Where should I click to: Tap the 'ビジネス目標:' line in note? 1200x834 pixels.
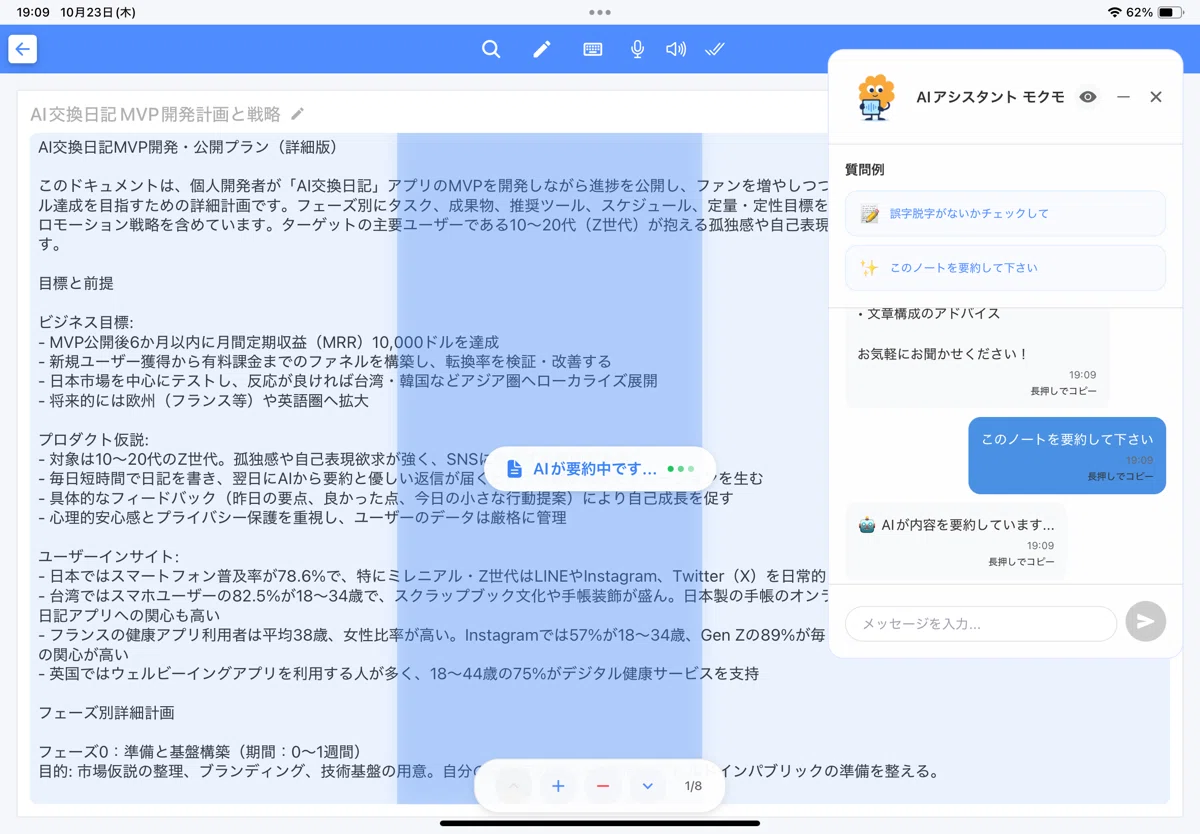(86, 322)
